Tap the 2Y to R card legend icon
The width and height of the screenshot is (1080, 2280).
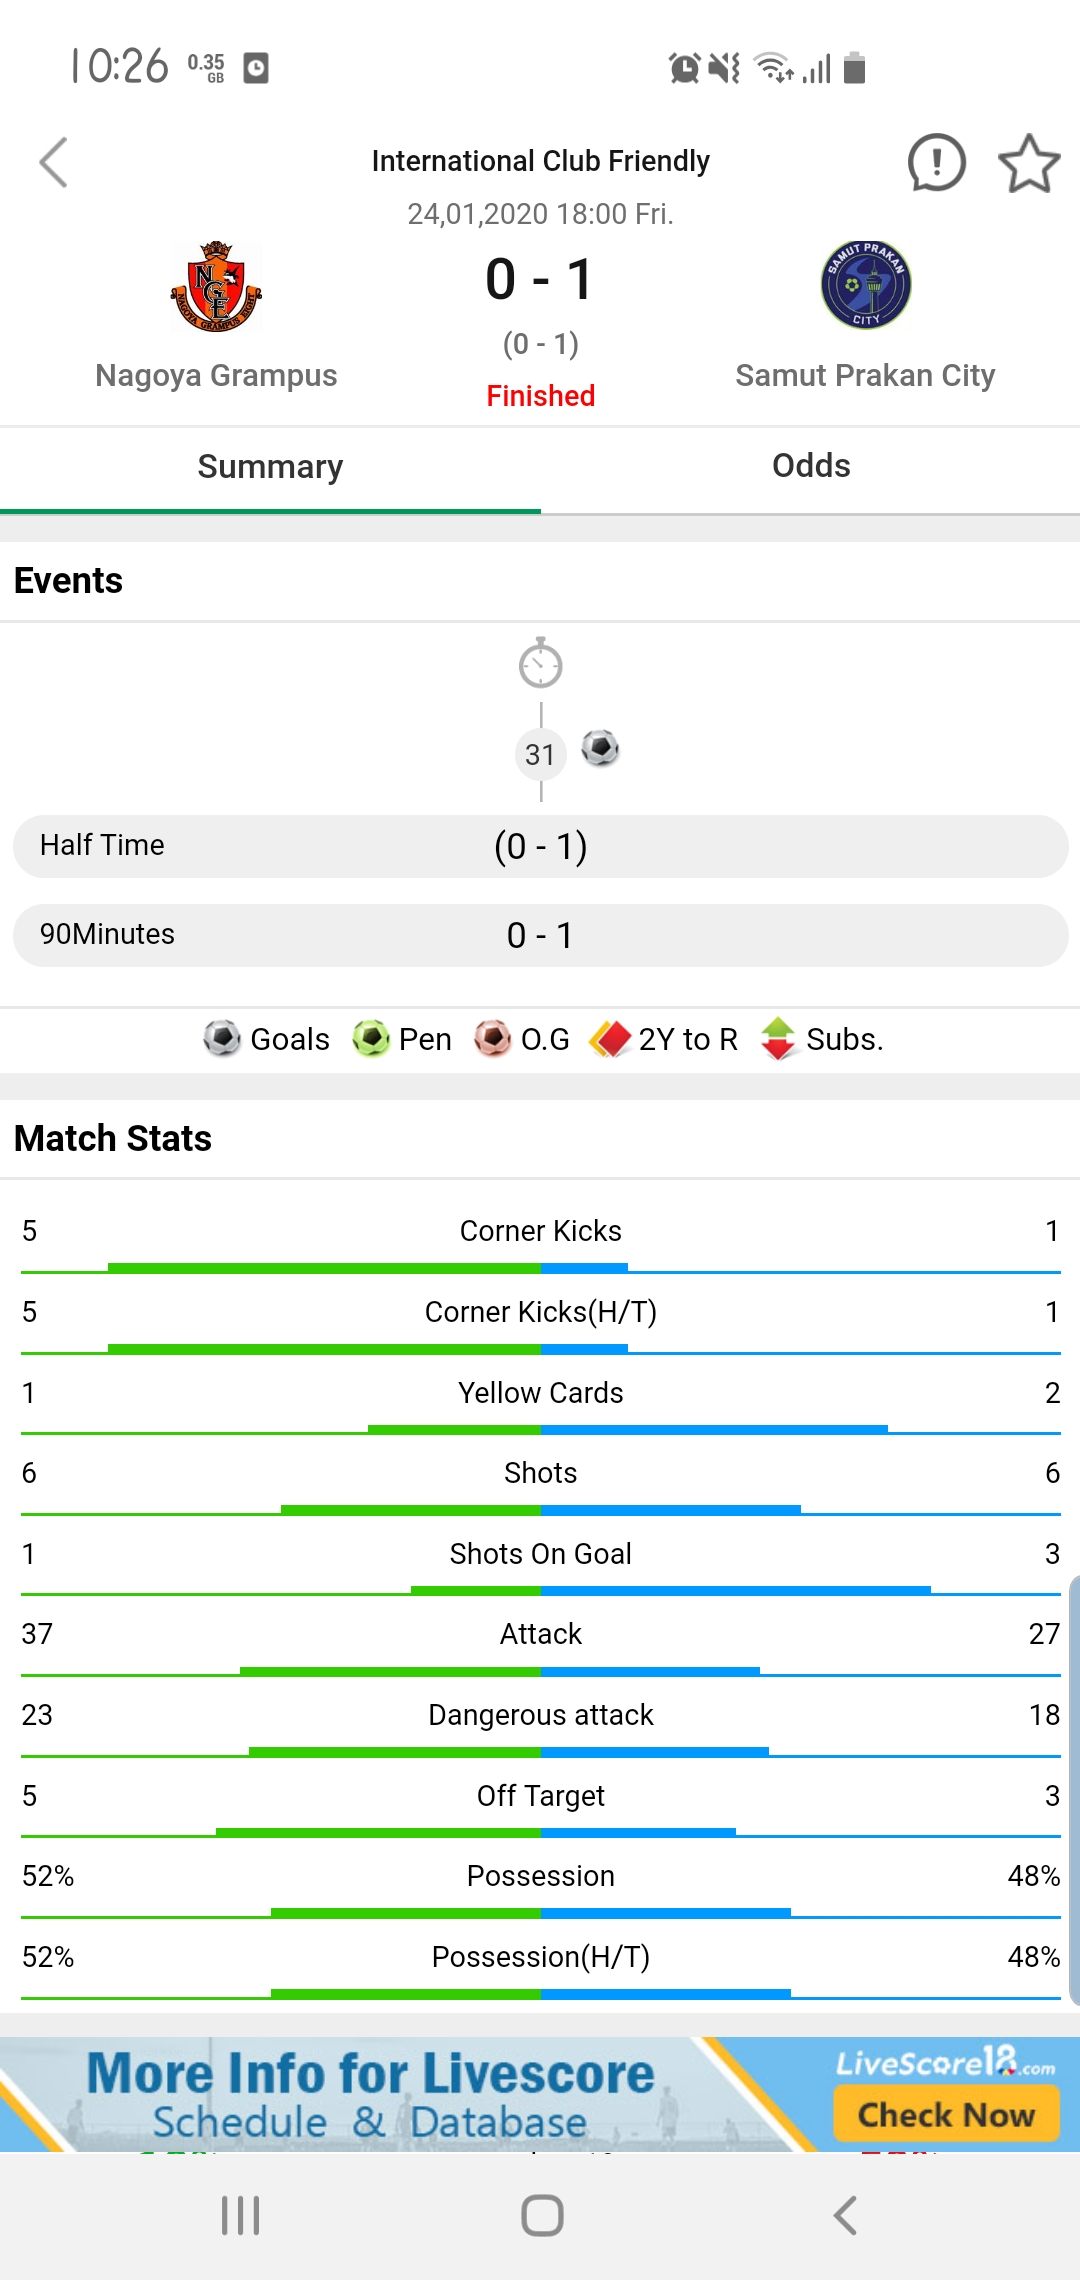610,1039
